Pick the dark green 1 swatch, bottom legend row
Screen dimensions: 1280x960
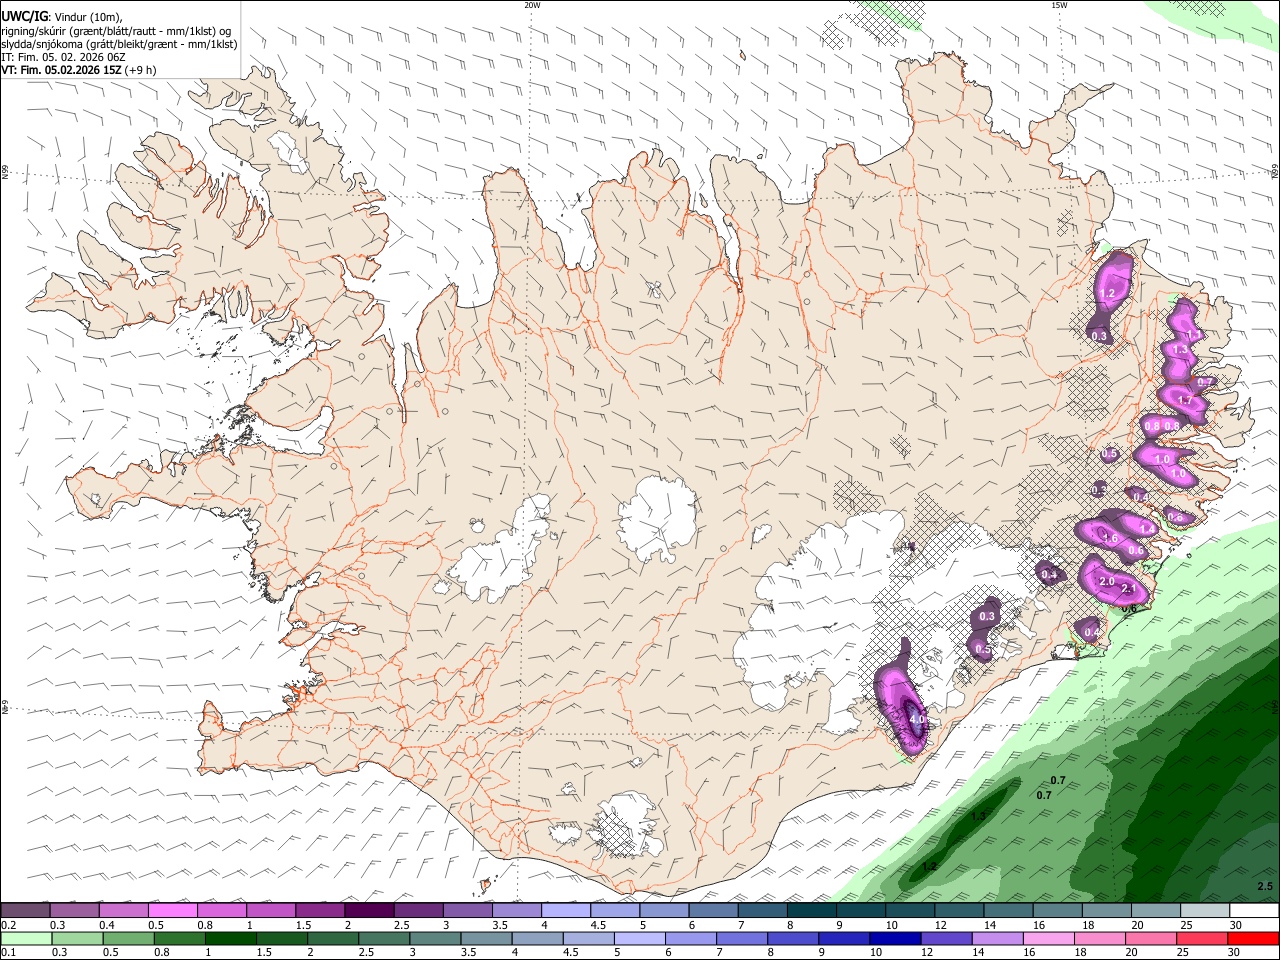click(230, 939)
